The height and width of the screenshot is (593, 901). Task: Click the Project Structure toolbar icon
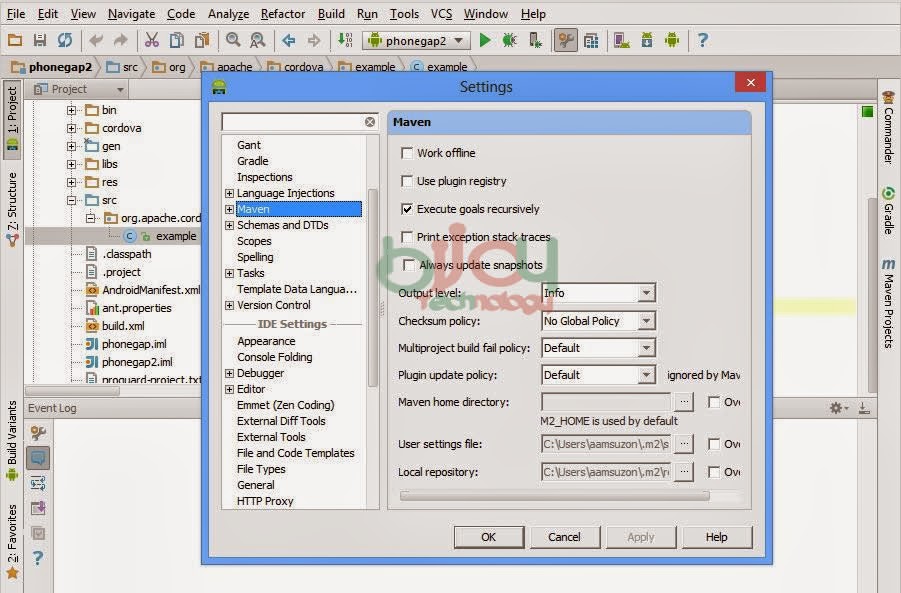591,40
